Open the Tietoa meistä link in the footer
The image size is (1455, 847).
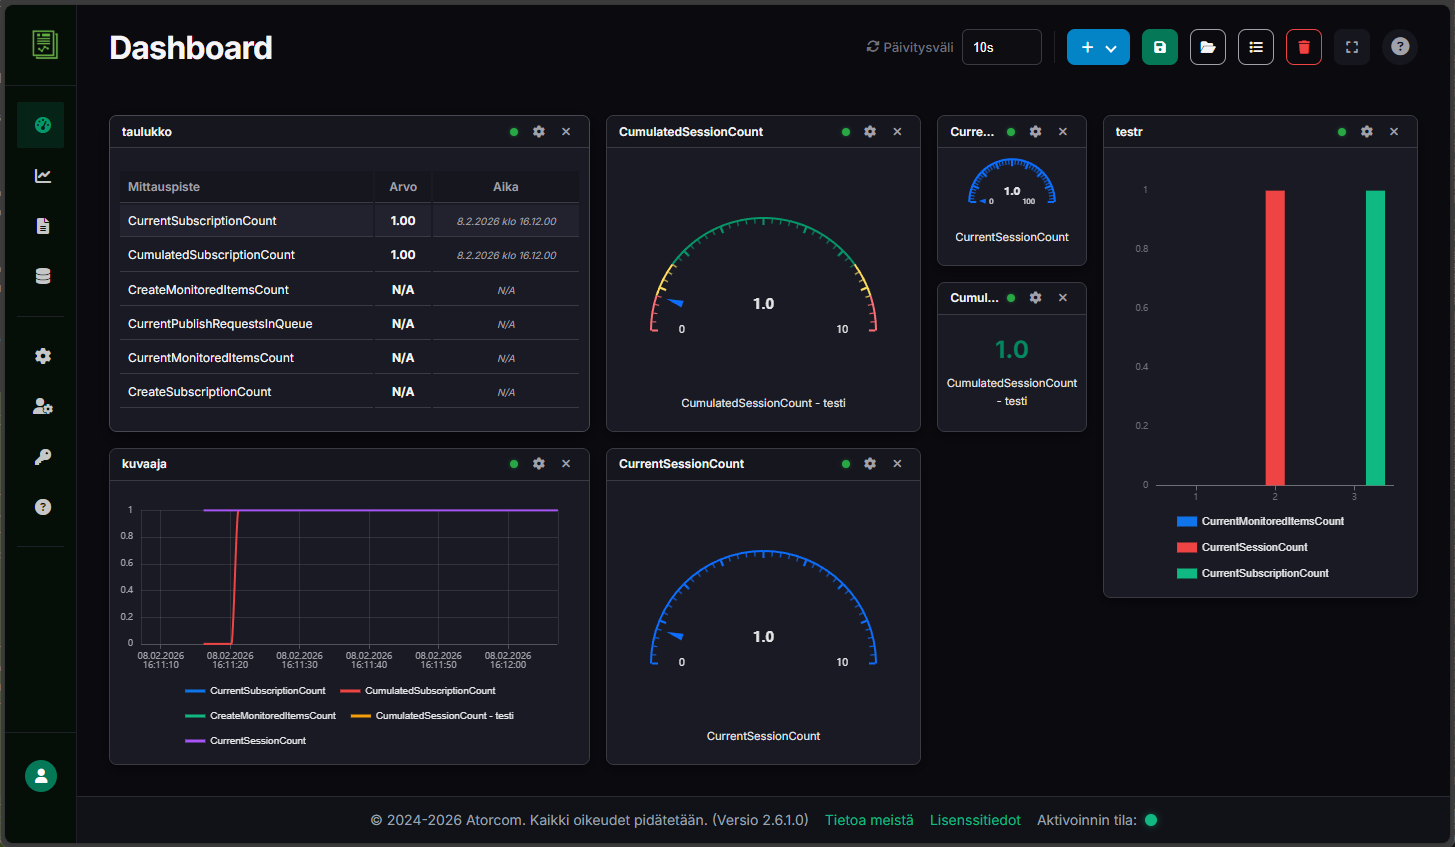coord(868,819)
